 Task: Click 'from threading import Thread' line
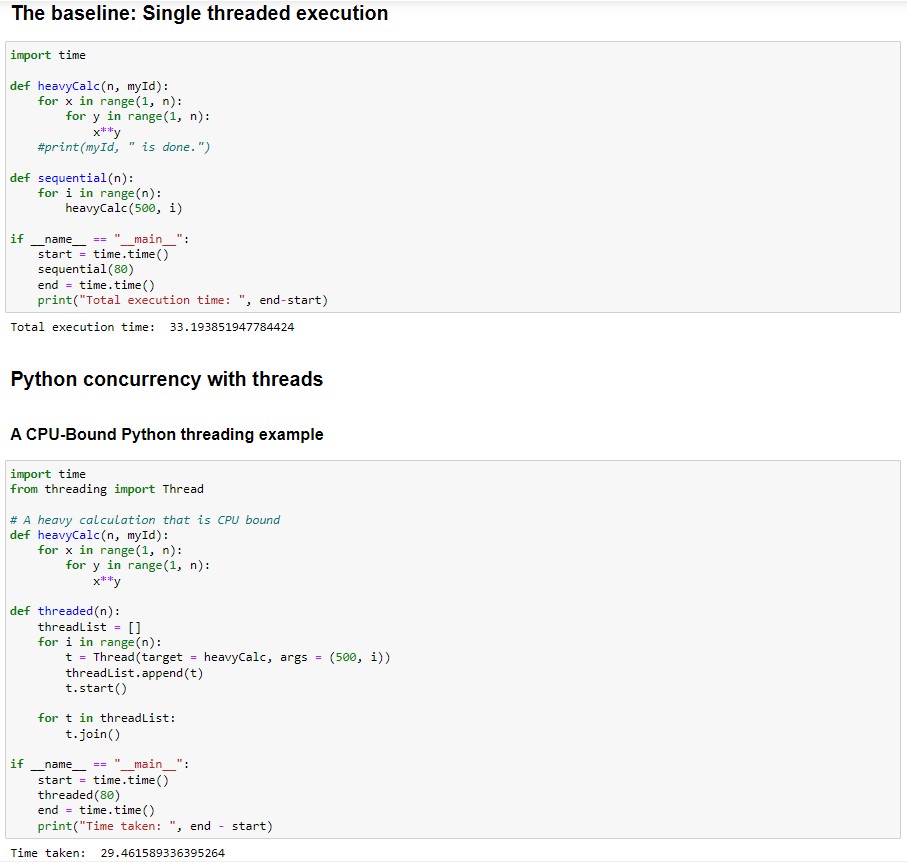[x=107, y=489]
